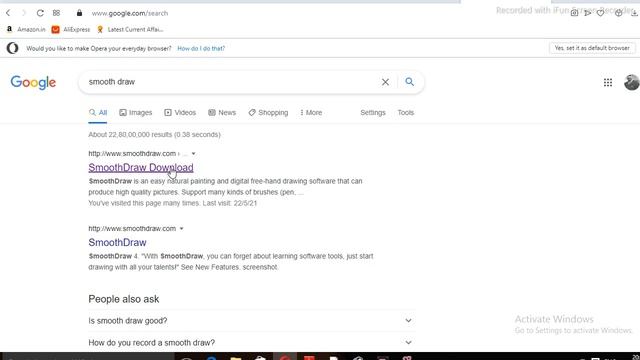The width and height of the screenshot is (640, 360).
Task: Open the send/flow arrow icon in address bar
Action: (x=587, y=13)
